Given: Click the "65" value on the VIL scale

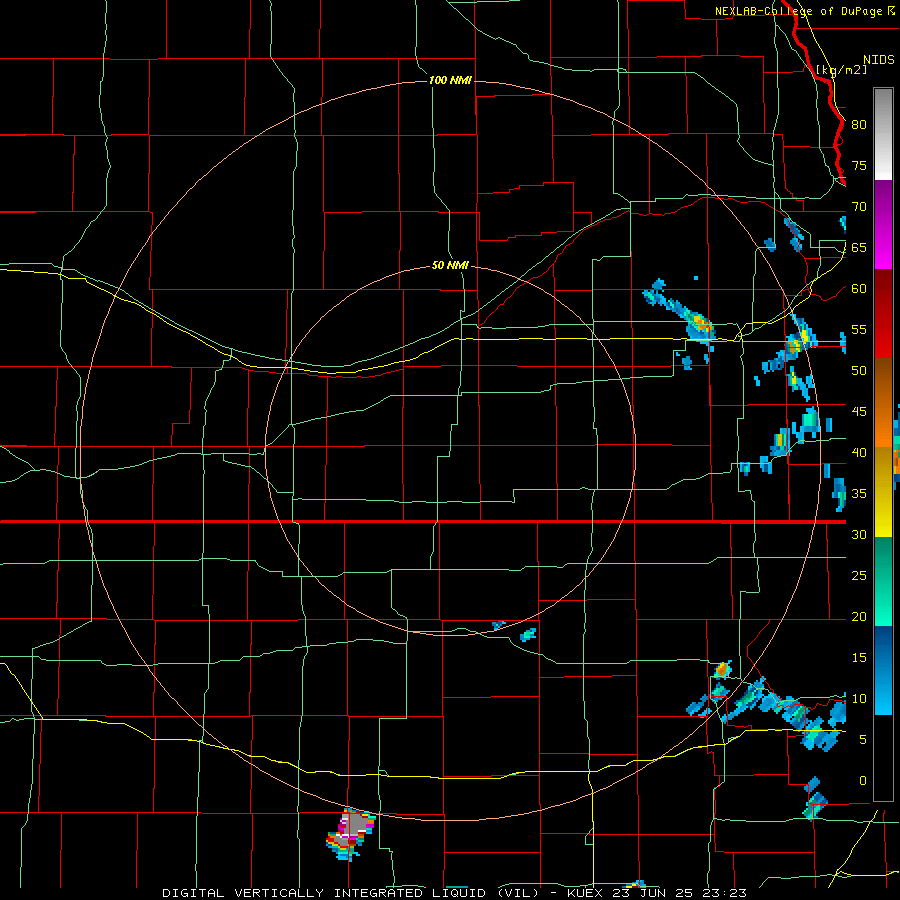Looking at the screenshot, I should pyautogui.click(x=859, y=248).
